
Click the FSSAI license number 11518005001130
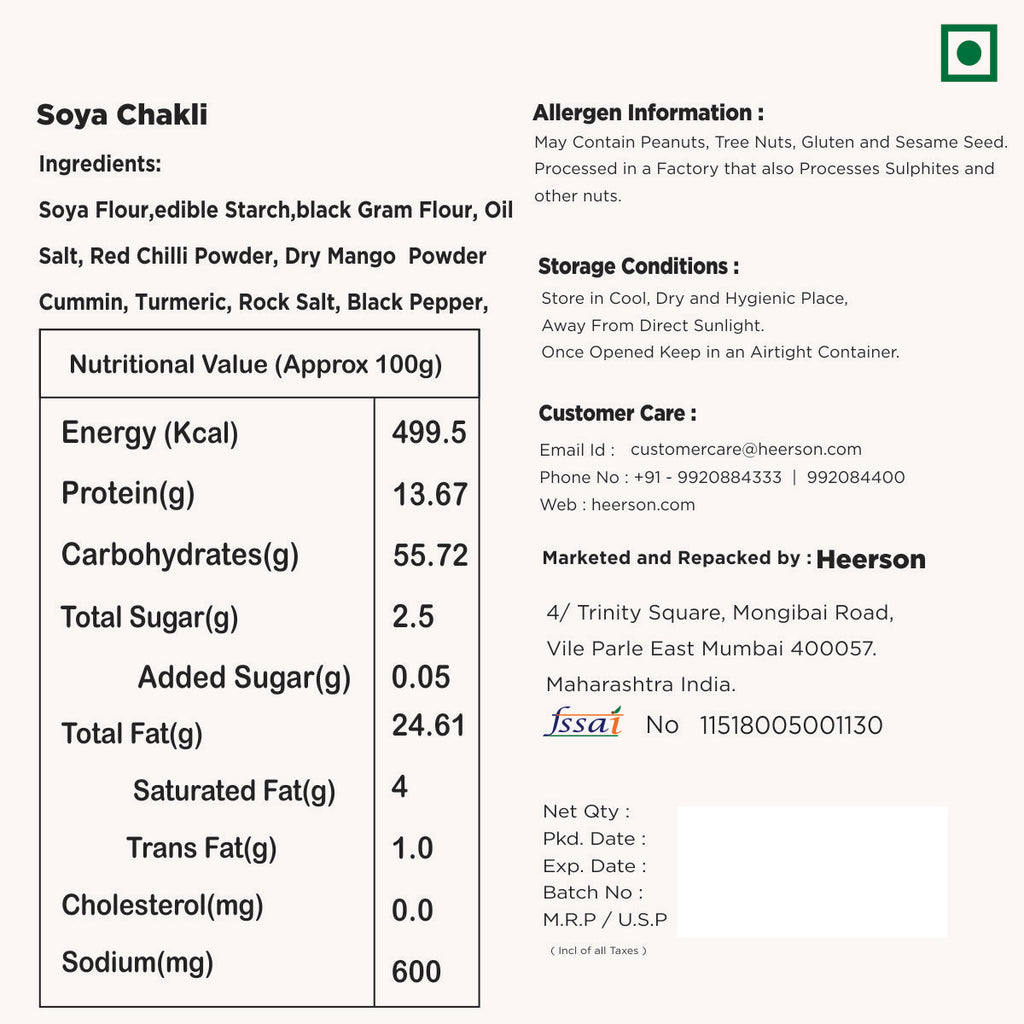click(x=790, y=726)
